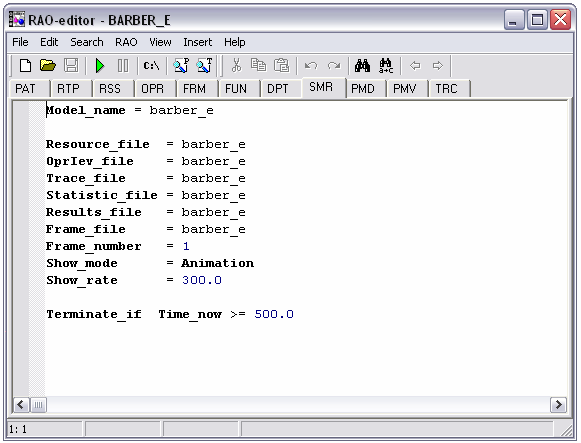581x443 pixels.
Task: Click the Copy icon
Action: pyautogui.click(x=258, y=66)
